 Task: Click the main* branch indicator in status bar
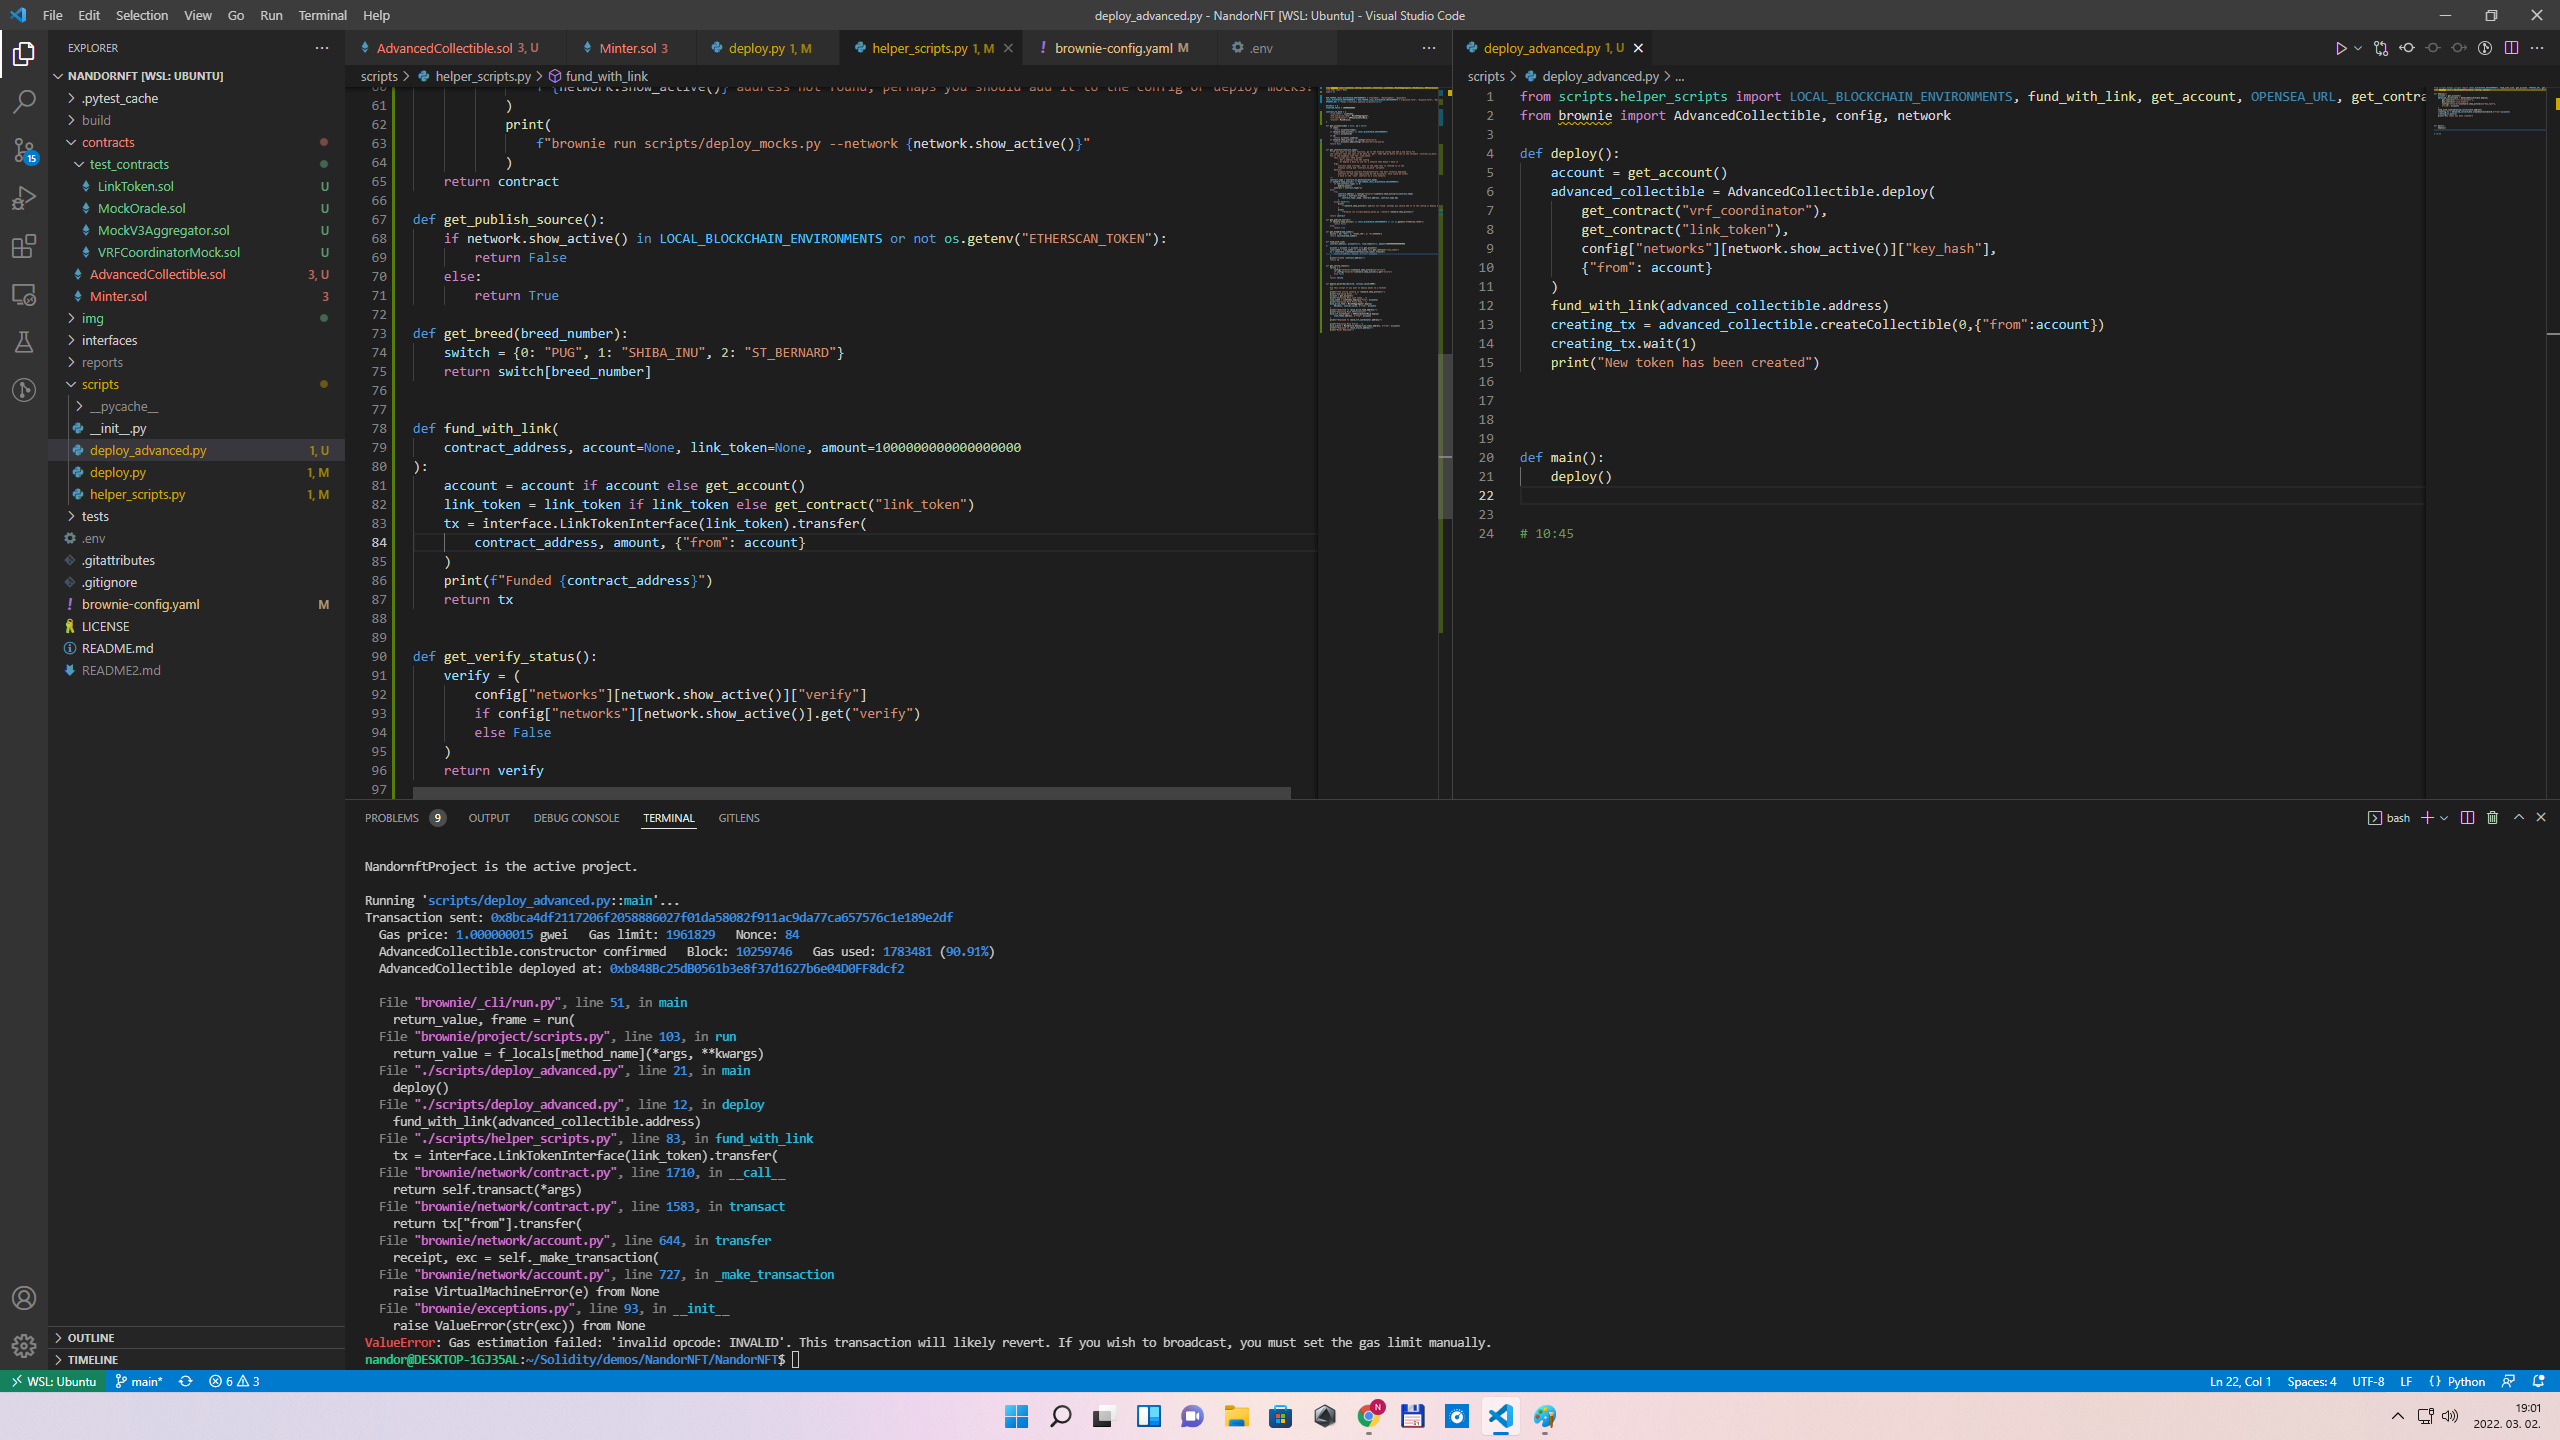pyautogui.click(x=140, y=1381)
